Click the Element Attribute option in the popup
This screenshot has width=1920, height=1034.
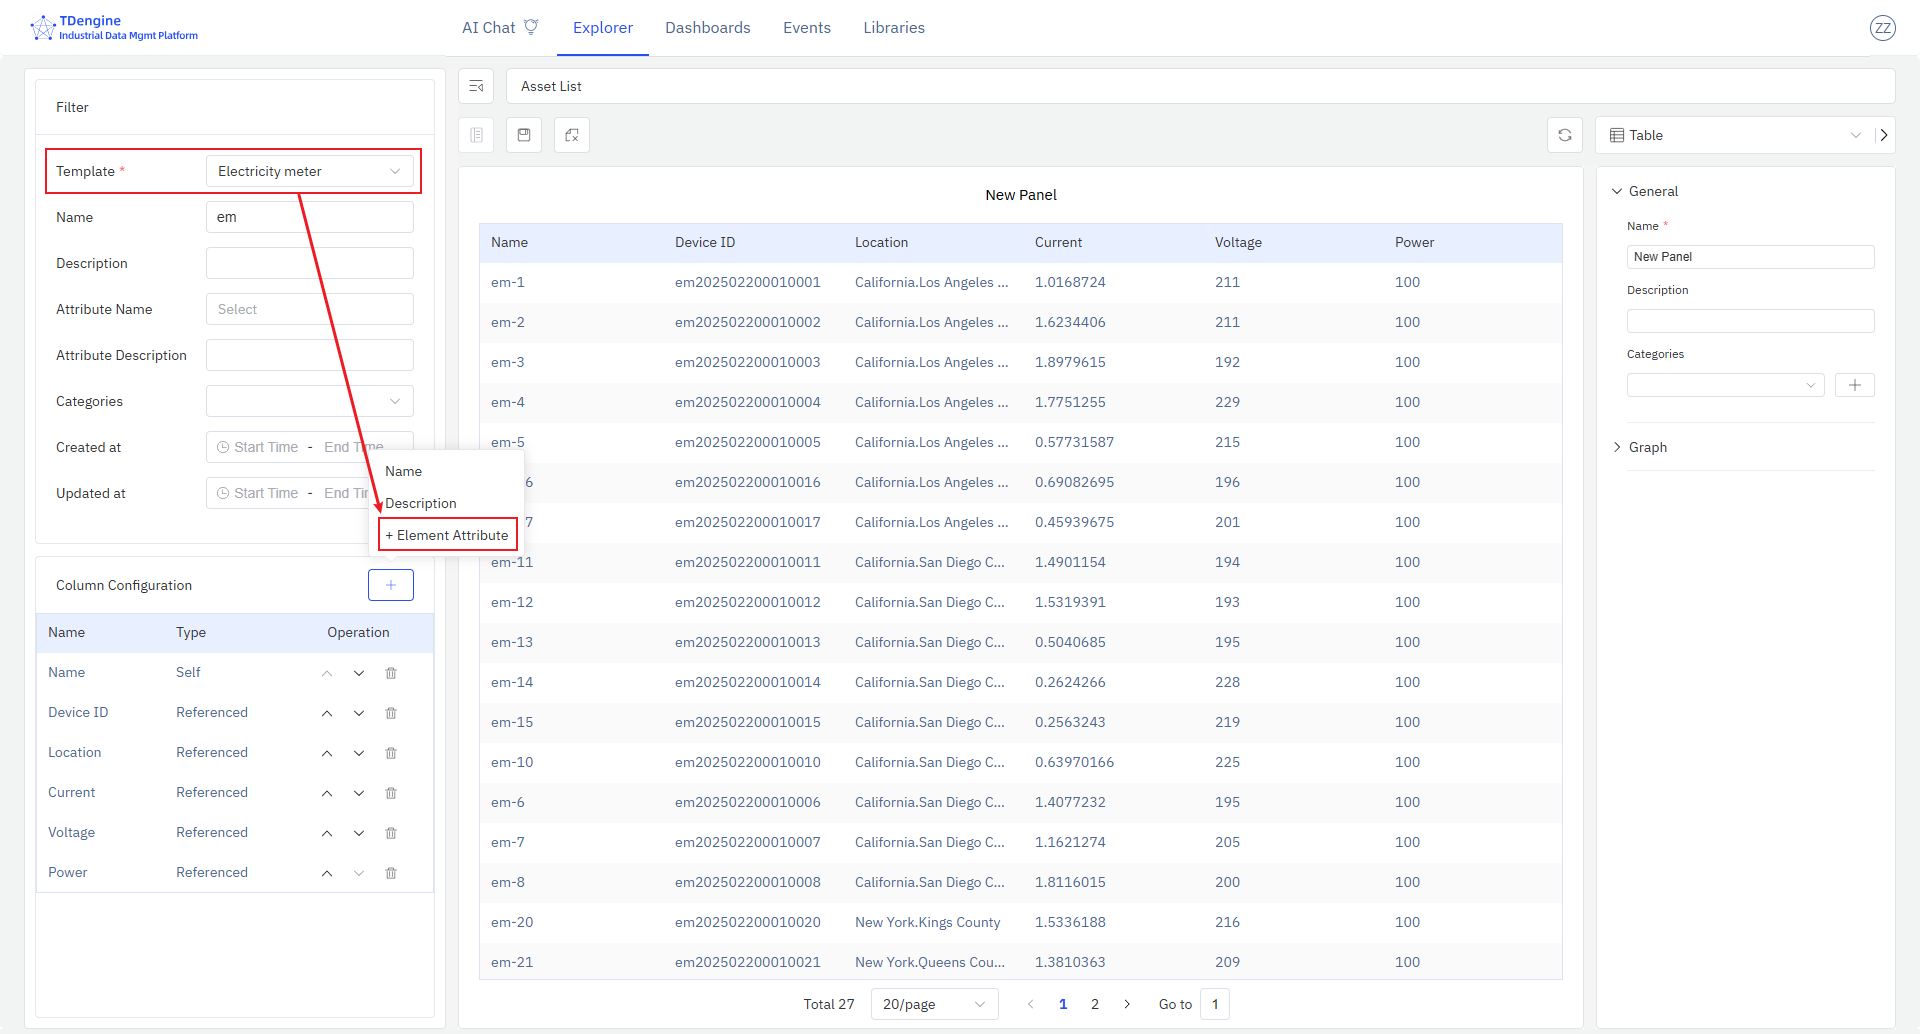coord(447,534)
